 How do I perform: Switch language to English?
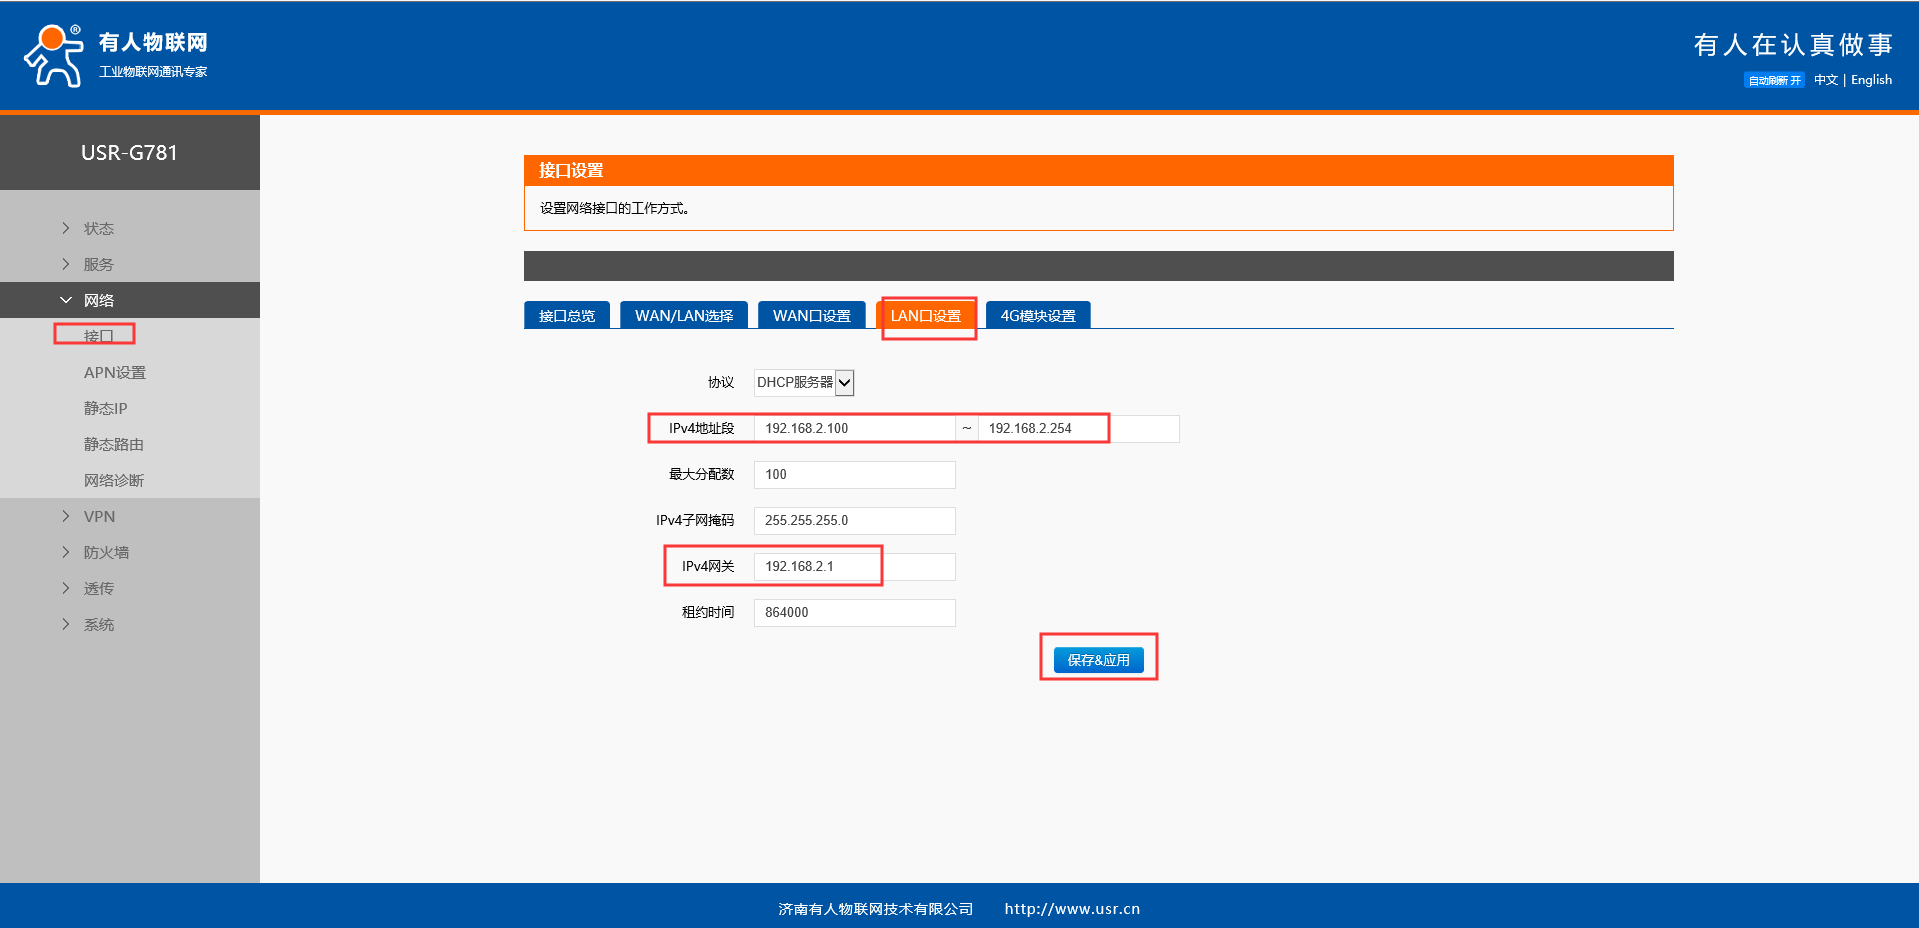tap(1871, 80)
